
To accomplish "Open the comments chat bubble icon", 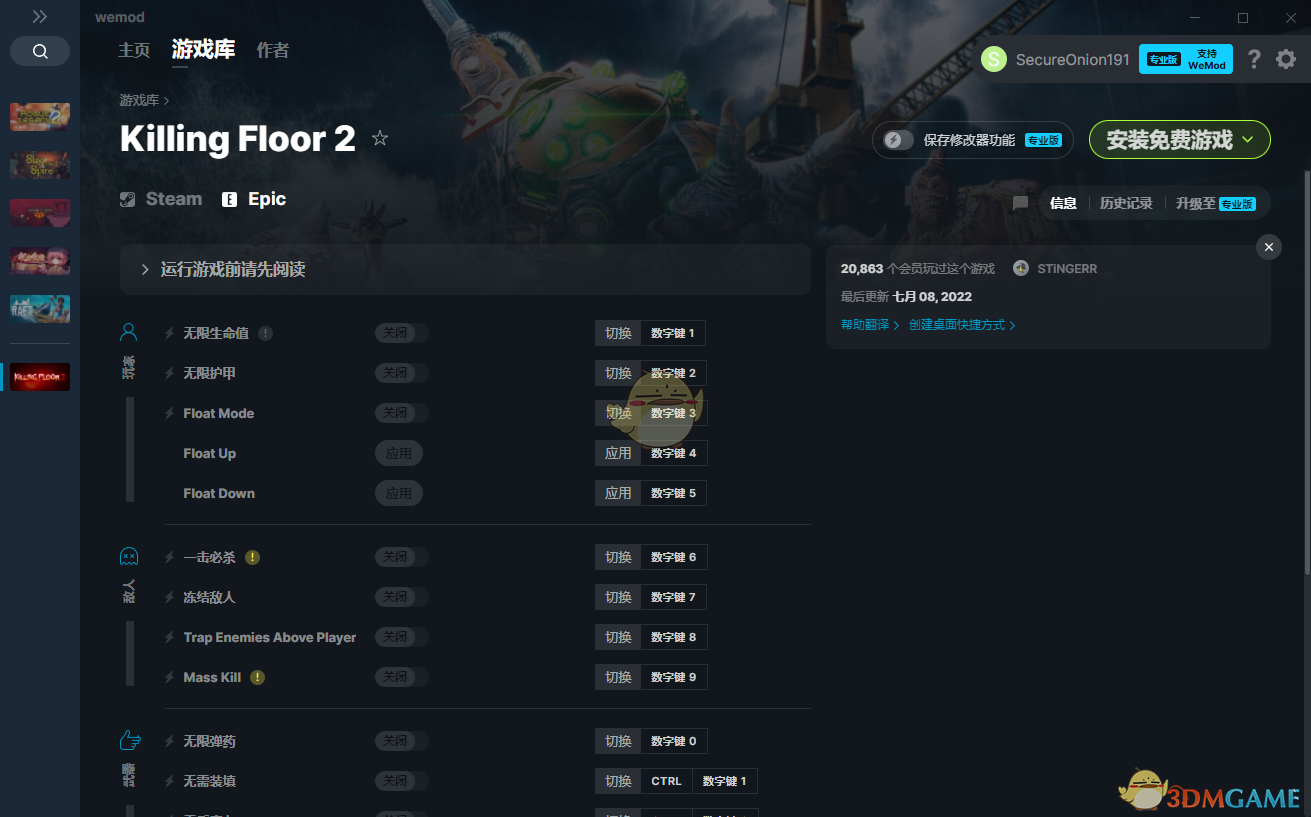I will coord(1020,203).
